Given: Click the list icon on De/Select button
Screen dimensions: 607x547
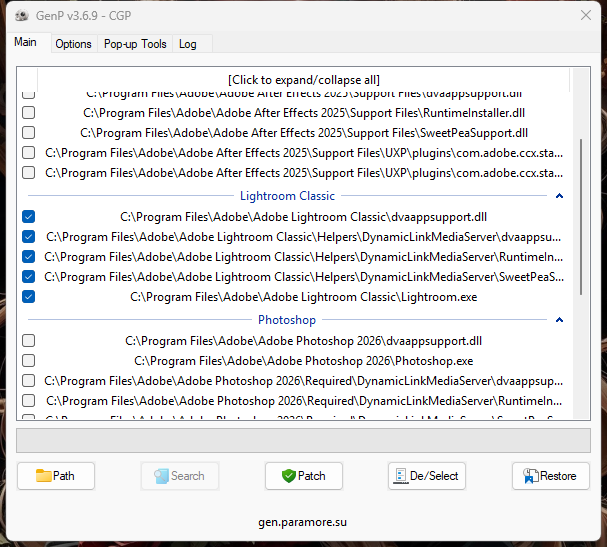Looking at the screenshot, I should coord(401,476).
